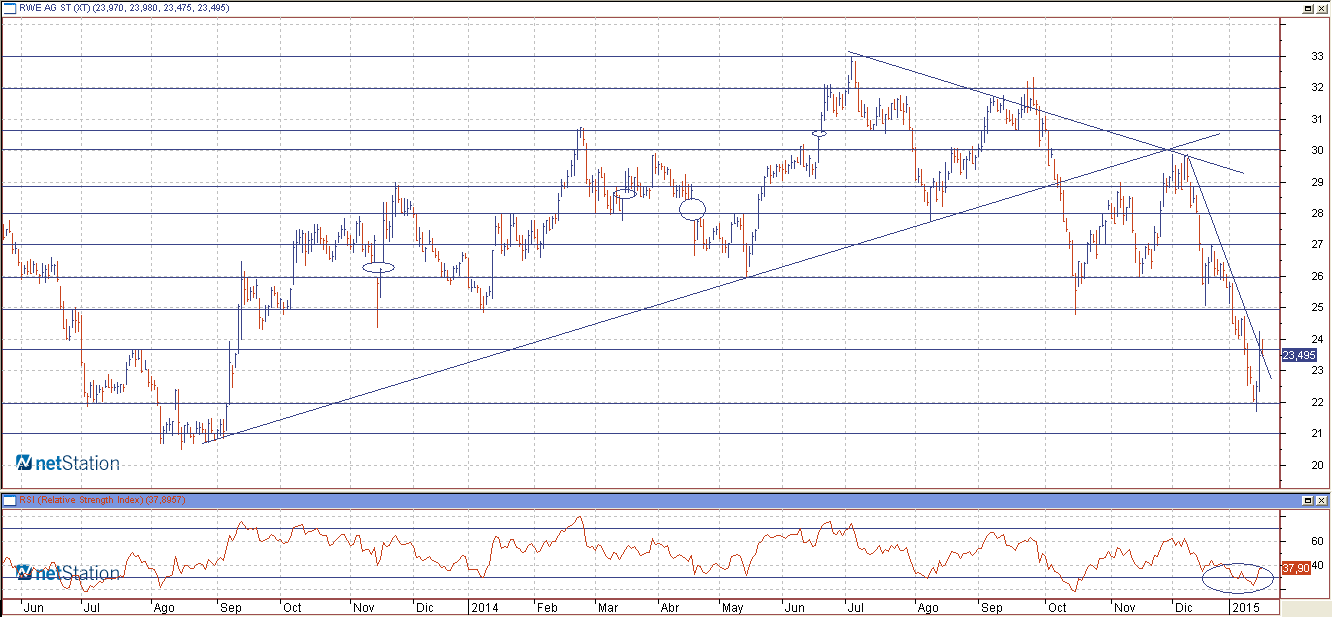Viewport: 1332px width, 617px height.
Task: Click the 29 price axis label
Action: (x=1316, y=182)
